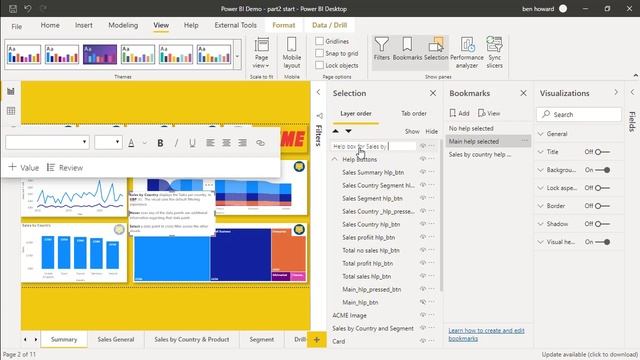Switch to Mobile layout

click(x=291, y=53)
